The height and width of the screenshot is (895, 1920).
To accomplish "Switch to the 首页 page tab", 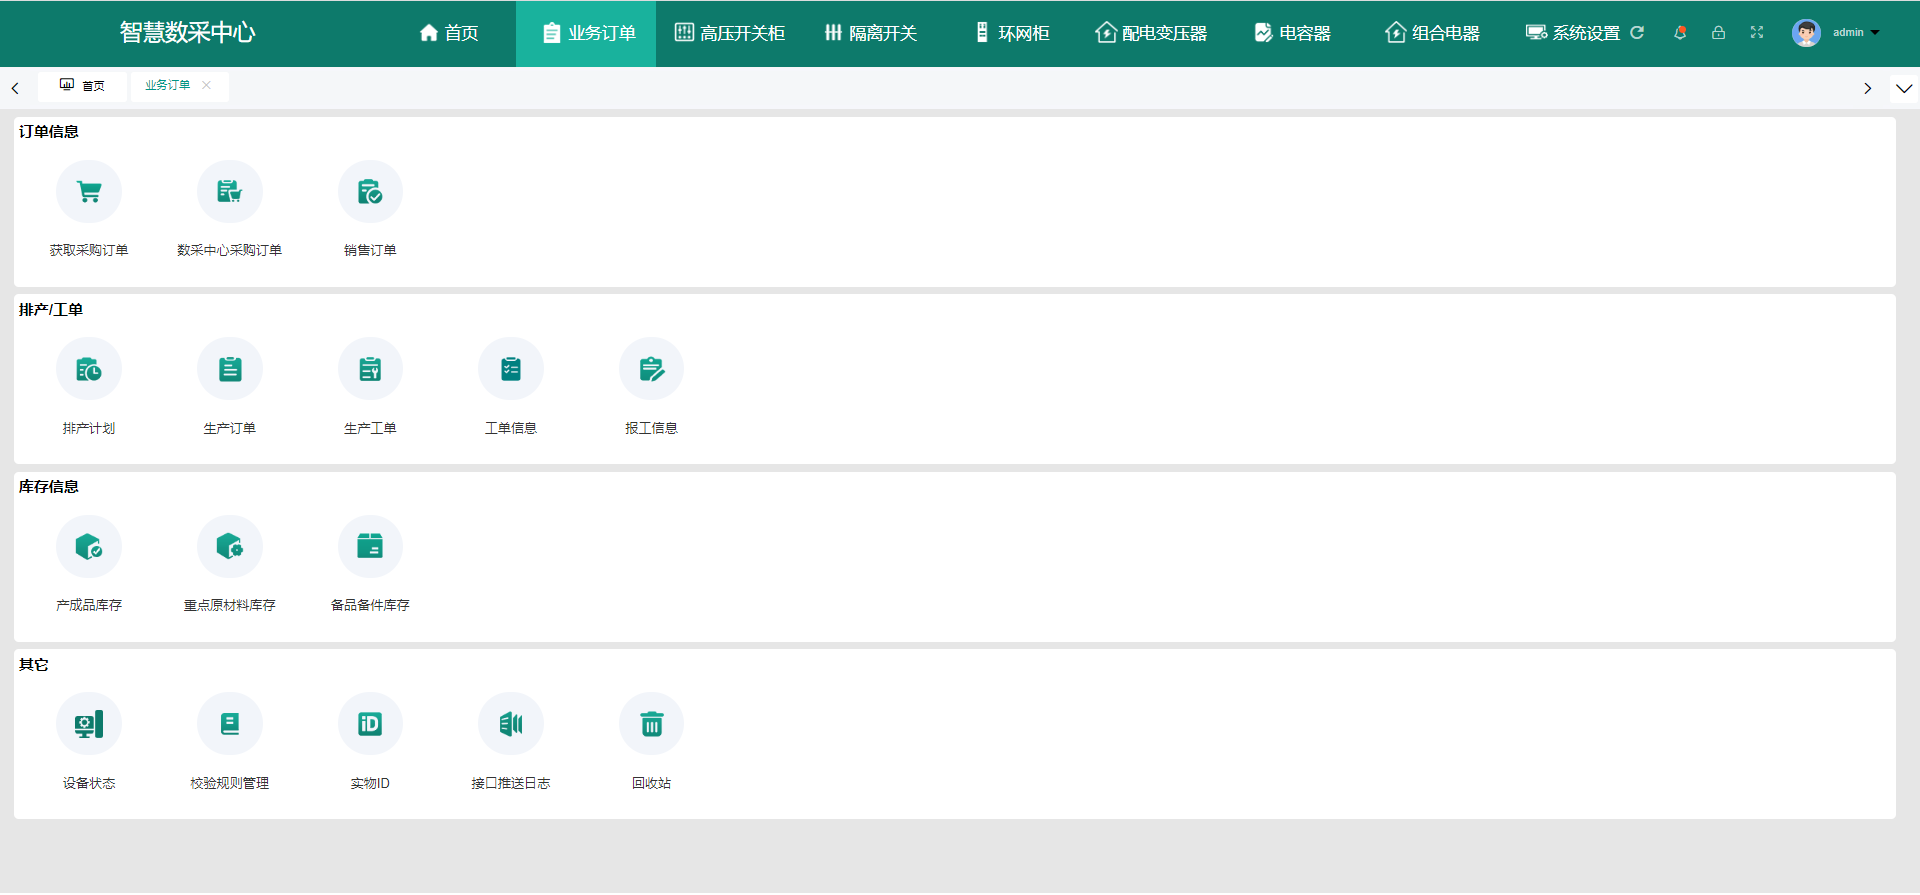I will coord(83,86).
